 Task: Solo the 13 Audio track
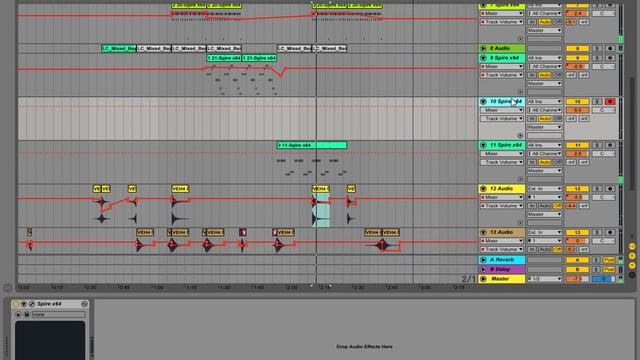click(597, 232)
